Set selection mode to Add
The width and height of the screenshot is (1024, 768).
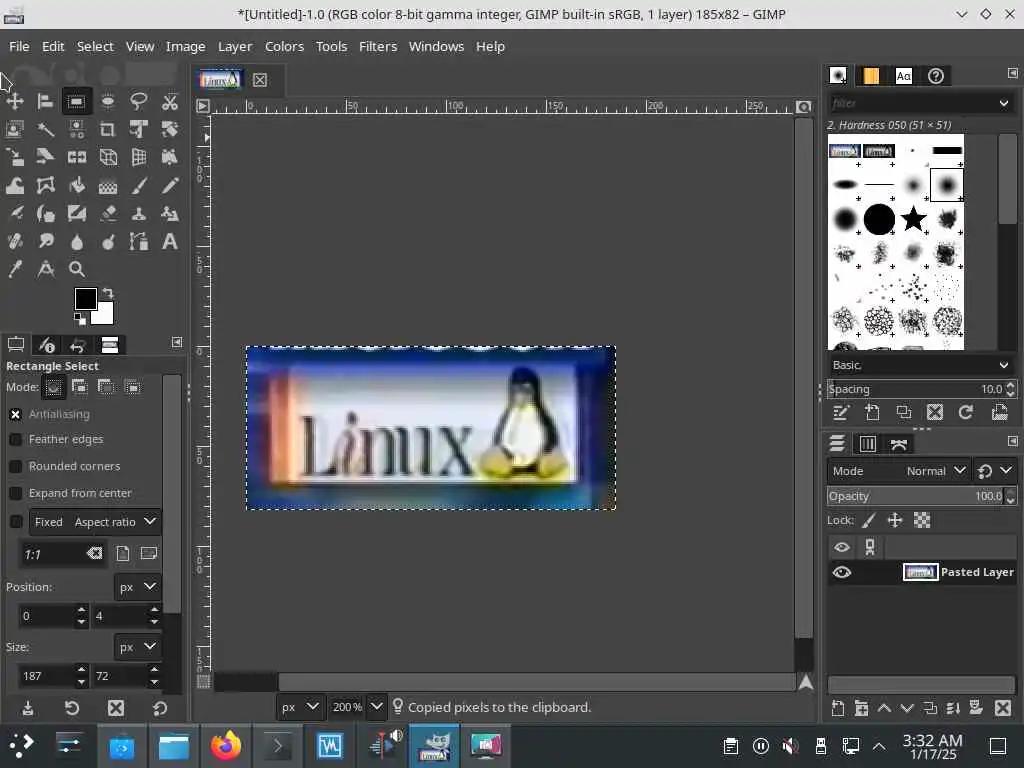[x=80, y=387]
